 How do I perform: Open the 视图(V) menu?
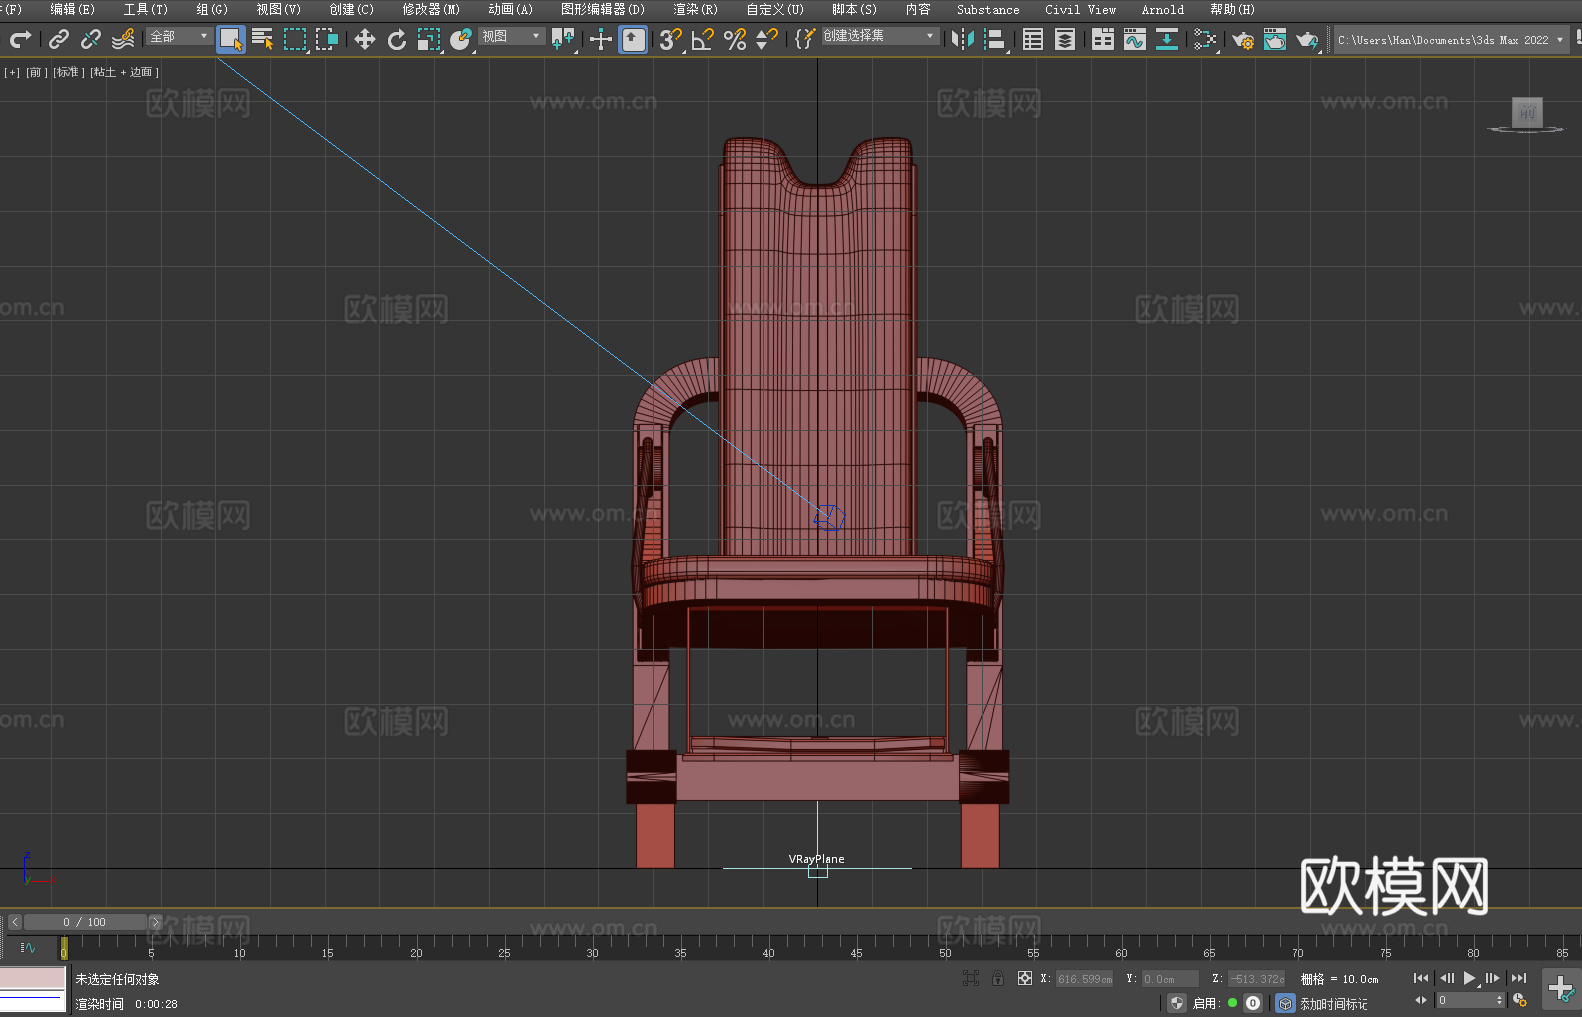278,9
